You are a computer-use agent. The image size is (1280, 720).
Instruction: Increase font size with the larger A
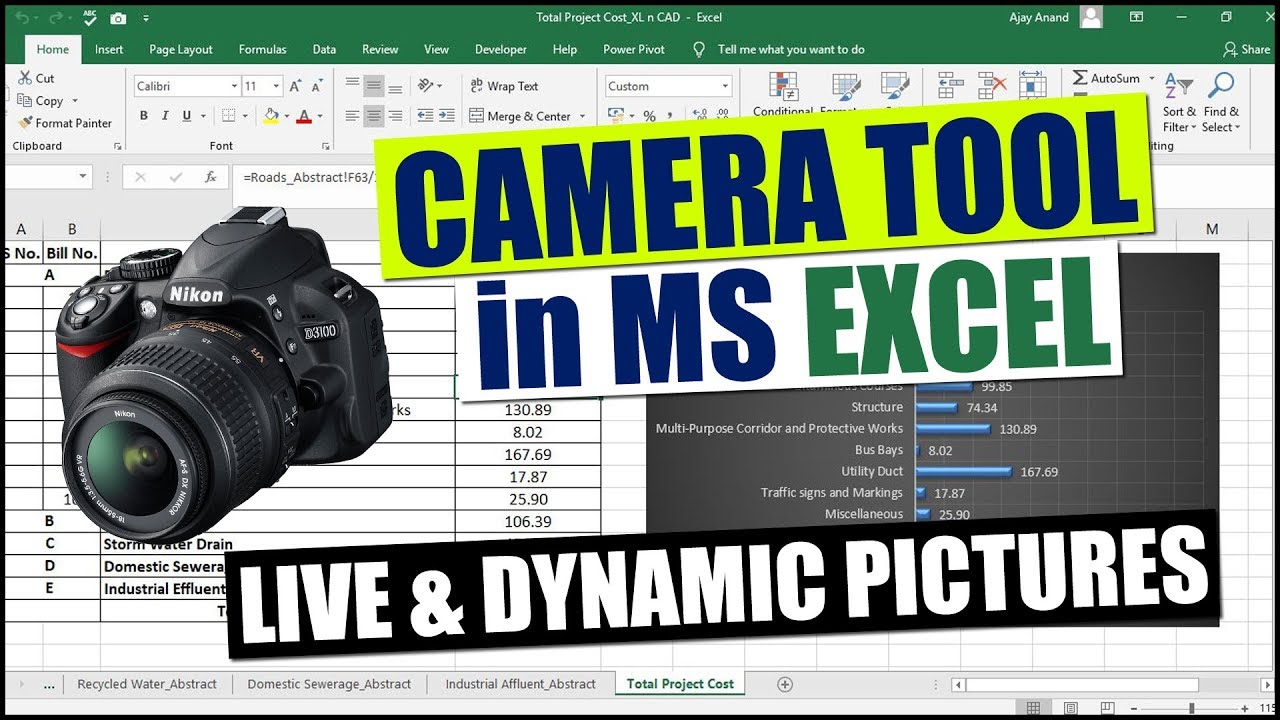(x=295, y=86)
